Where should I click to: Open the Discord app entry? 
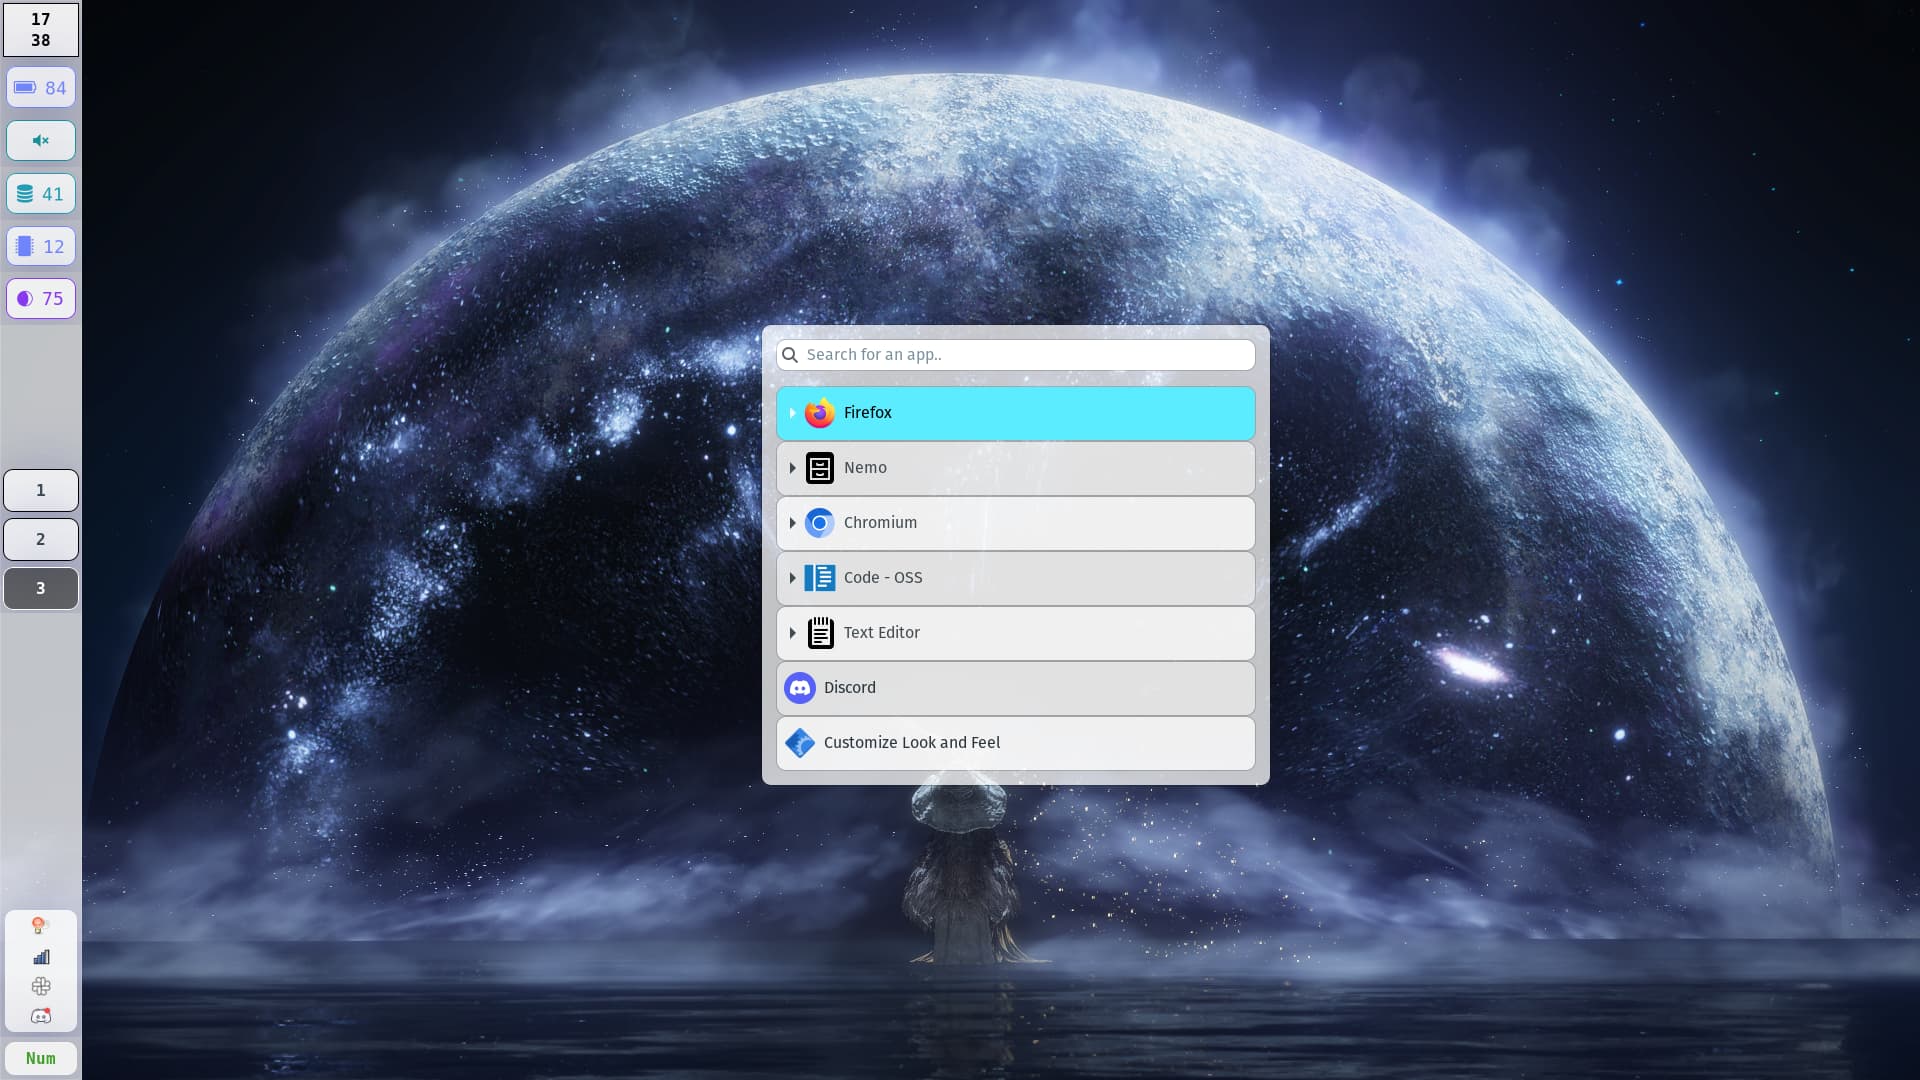pos(1015,688)
